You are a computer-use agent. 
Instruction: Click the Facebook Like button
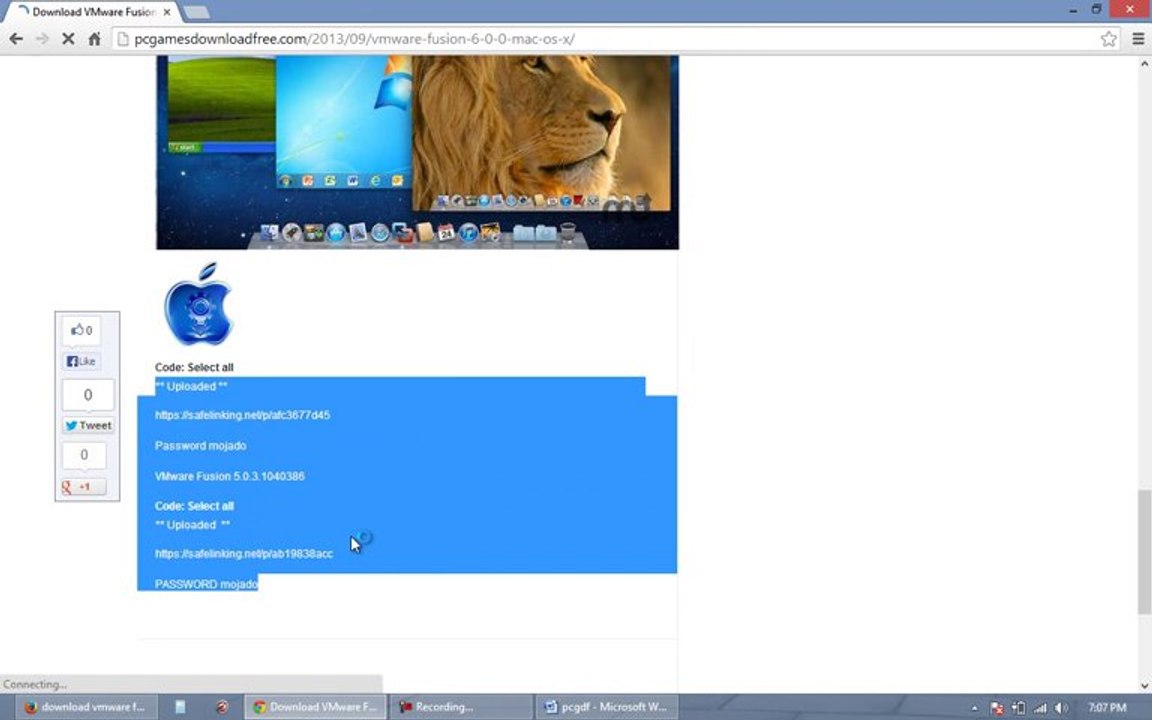point(82,361)
